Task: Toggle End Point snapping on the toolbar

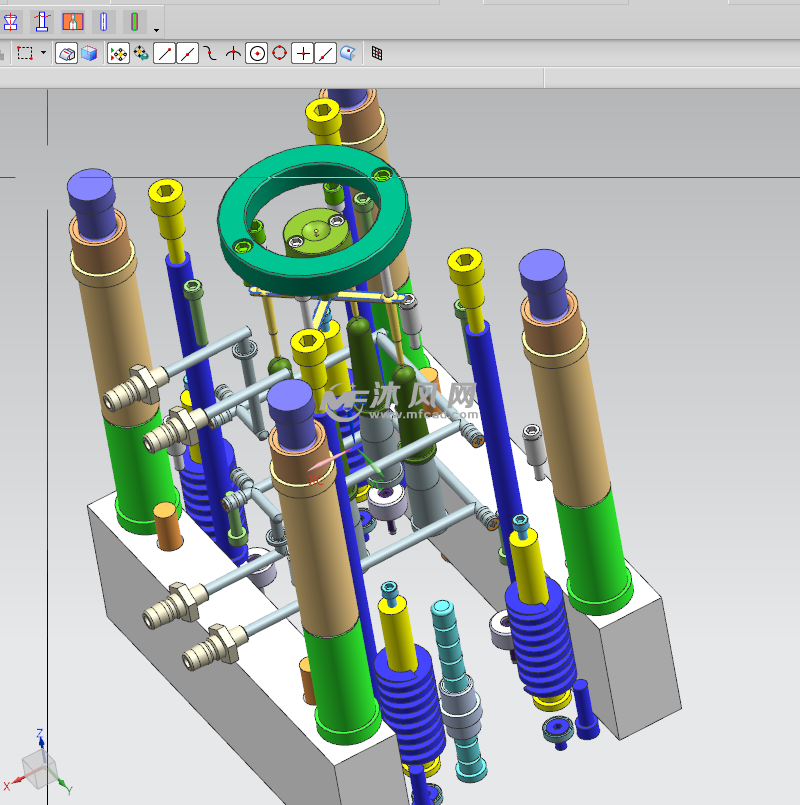Action: 164,53
